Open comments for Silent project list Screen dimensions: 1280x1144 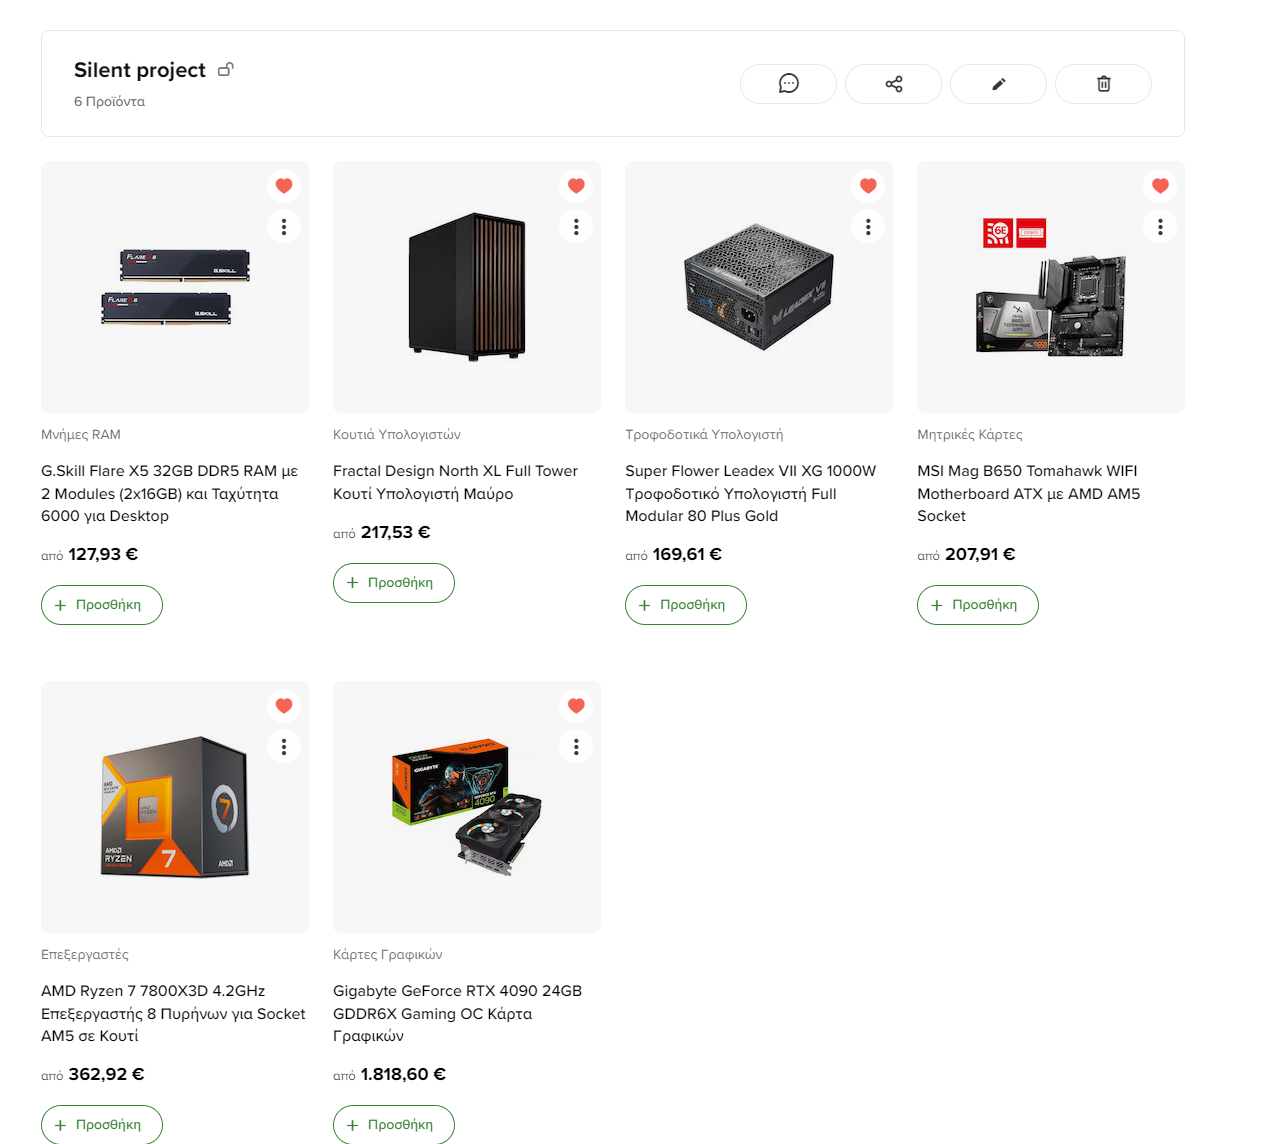pyautogui.click(x=788, y=84)
